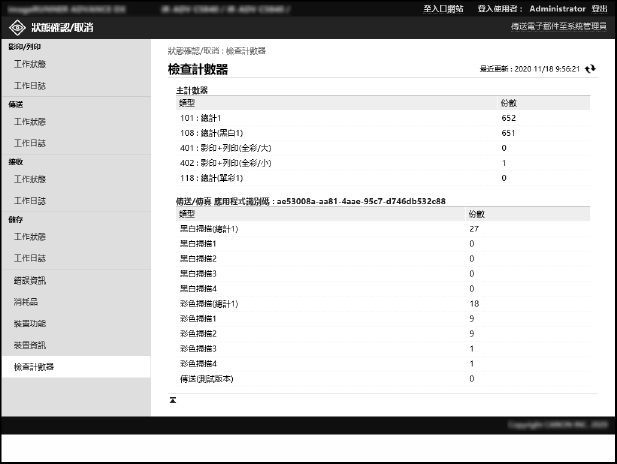
Task: Click the 狀態確認/取消 icon in the header
Action: tap(18, 26)
